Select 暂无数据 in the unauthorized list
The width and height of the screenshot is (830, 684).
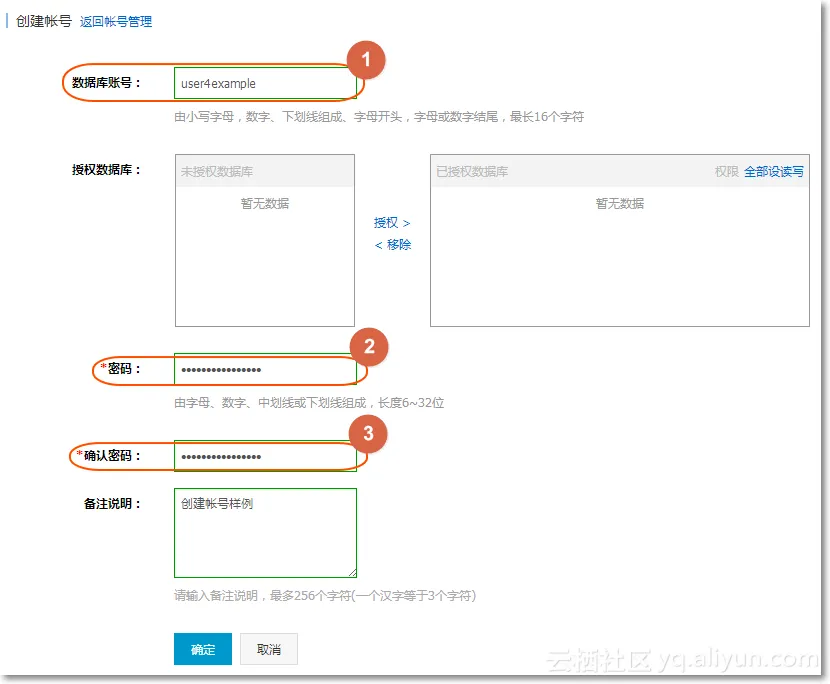[x=265, y=203]
